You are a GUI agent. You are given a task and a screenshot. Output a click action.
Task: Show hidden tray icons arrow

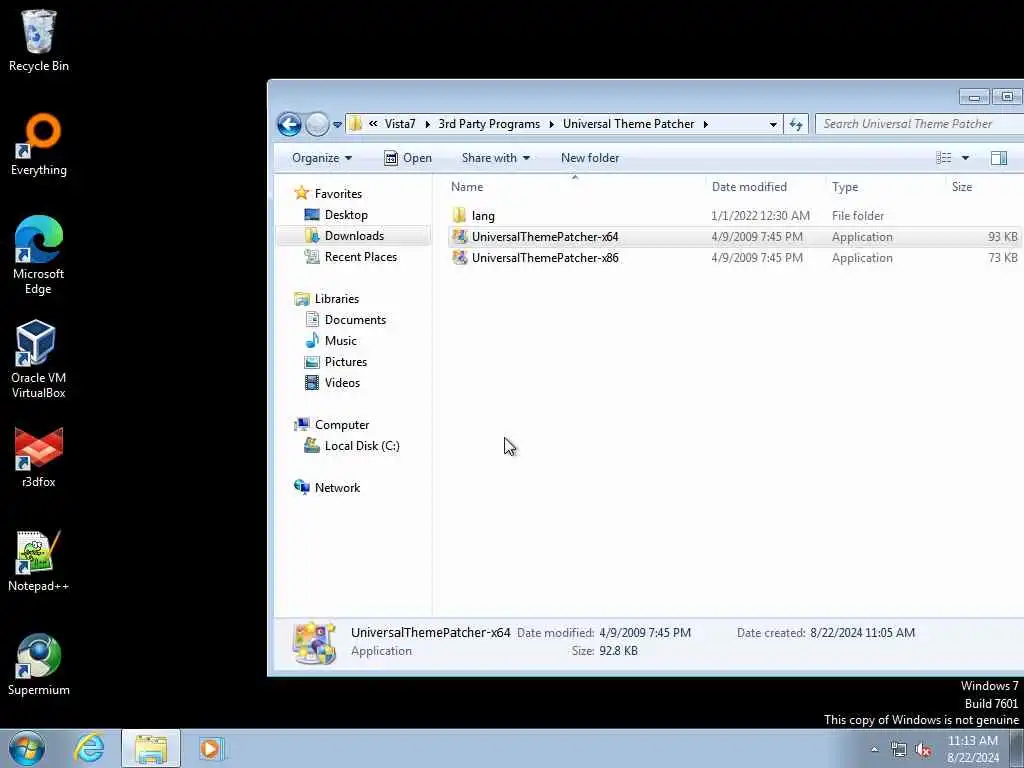click(x=874, y=749)
